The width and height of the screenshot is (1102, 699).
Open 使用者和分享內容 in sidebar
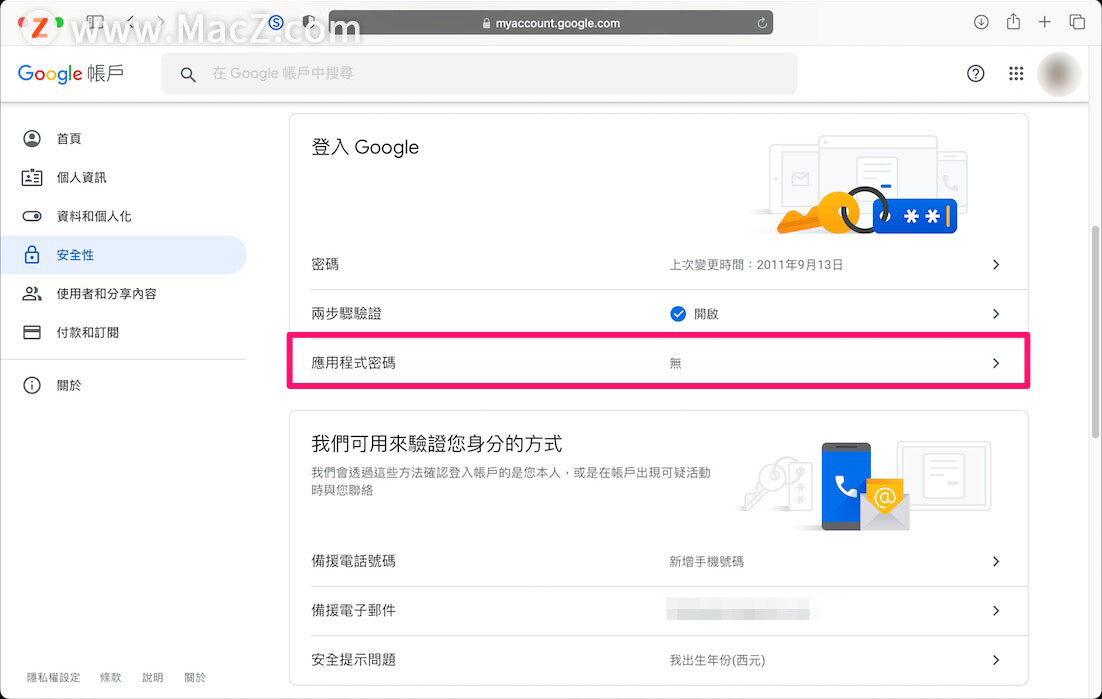(124, 294)
